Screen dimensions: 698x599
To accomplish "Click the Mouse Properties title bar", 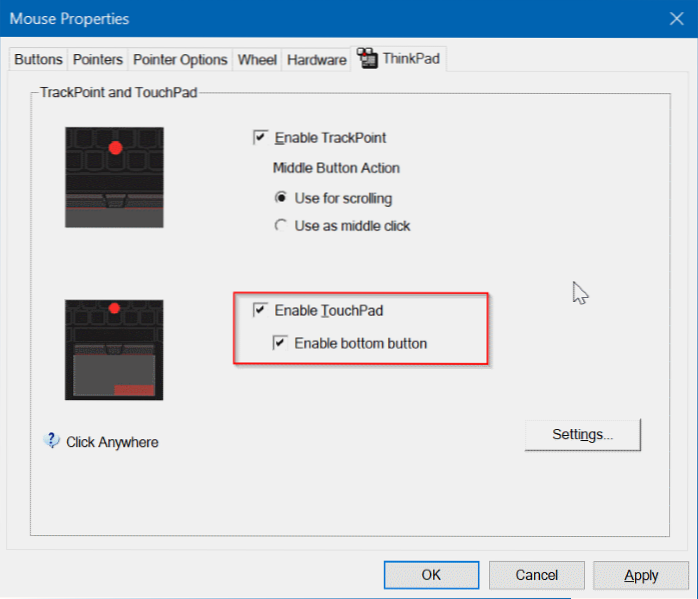I will coord(300,18).
